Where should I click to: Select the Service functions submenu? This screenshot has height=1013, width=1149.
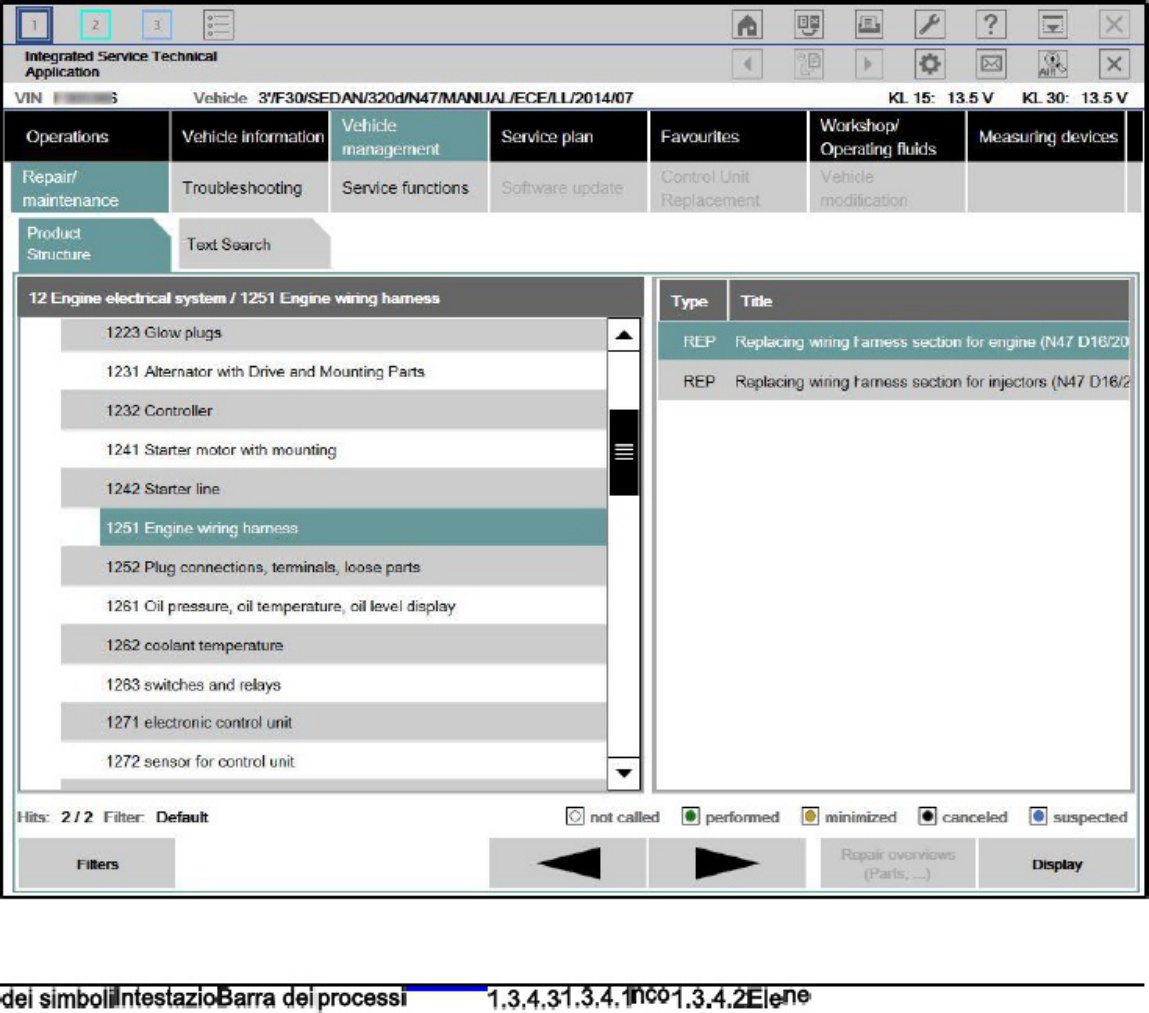[409, 188]
